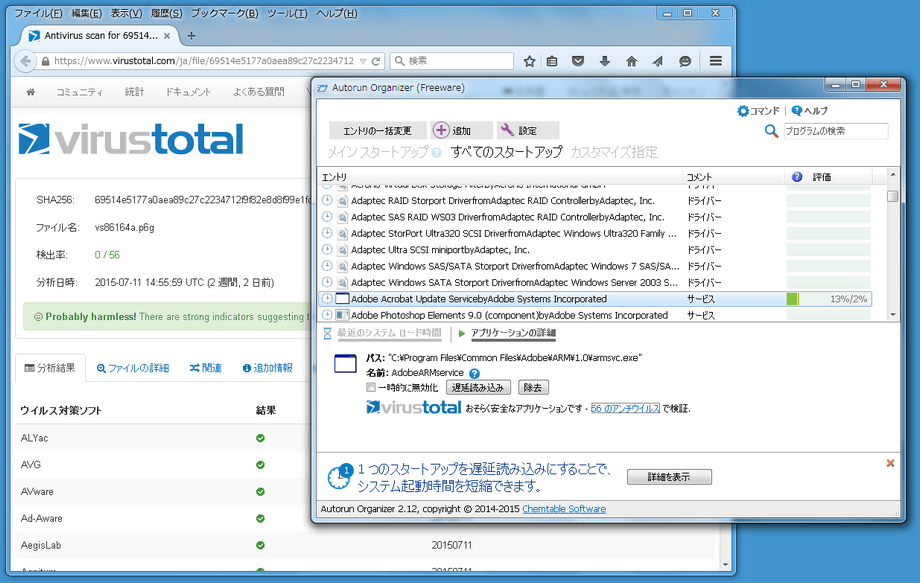Viewport: 920px width, 583px height.
Task: Switch to すべてのスタートアップ view
Action: 506,152
